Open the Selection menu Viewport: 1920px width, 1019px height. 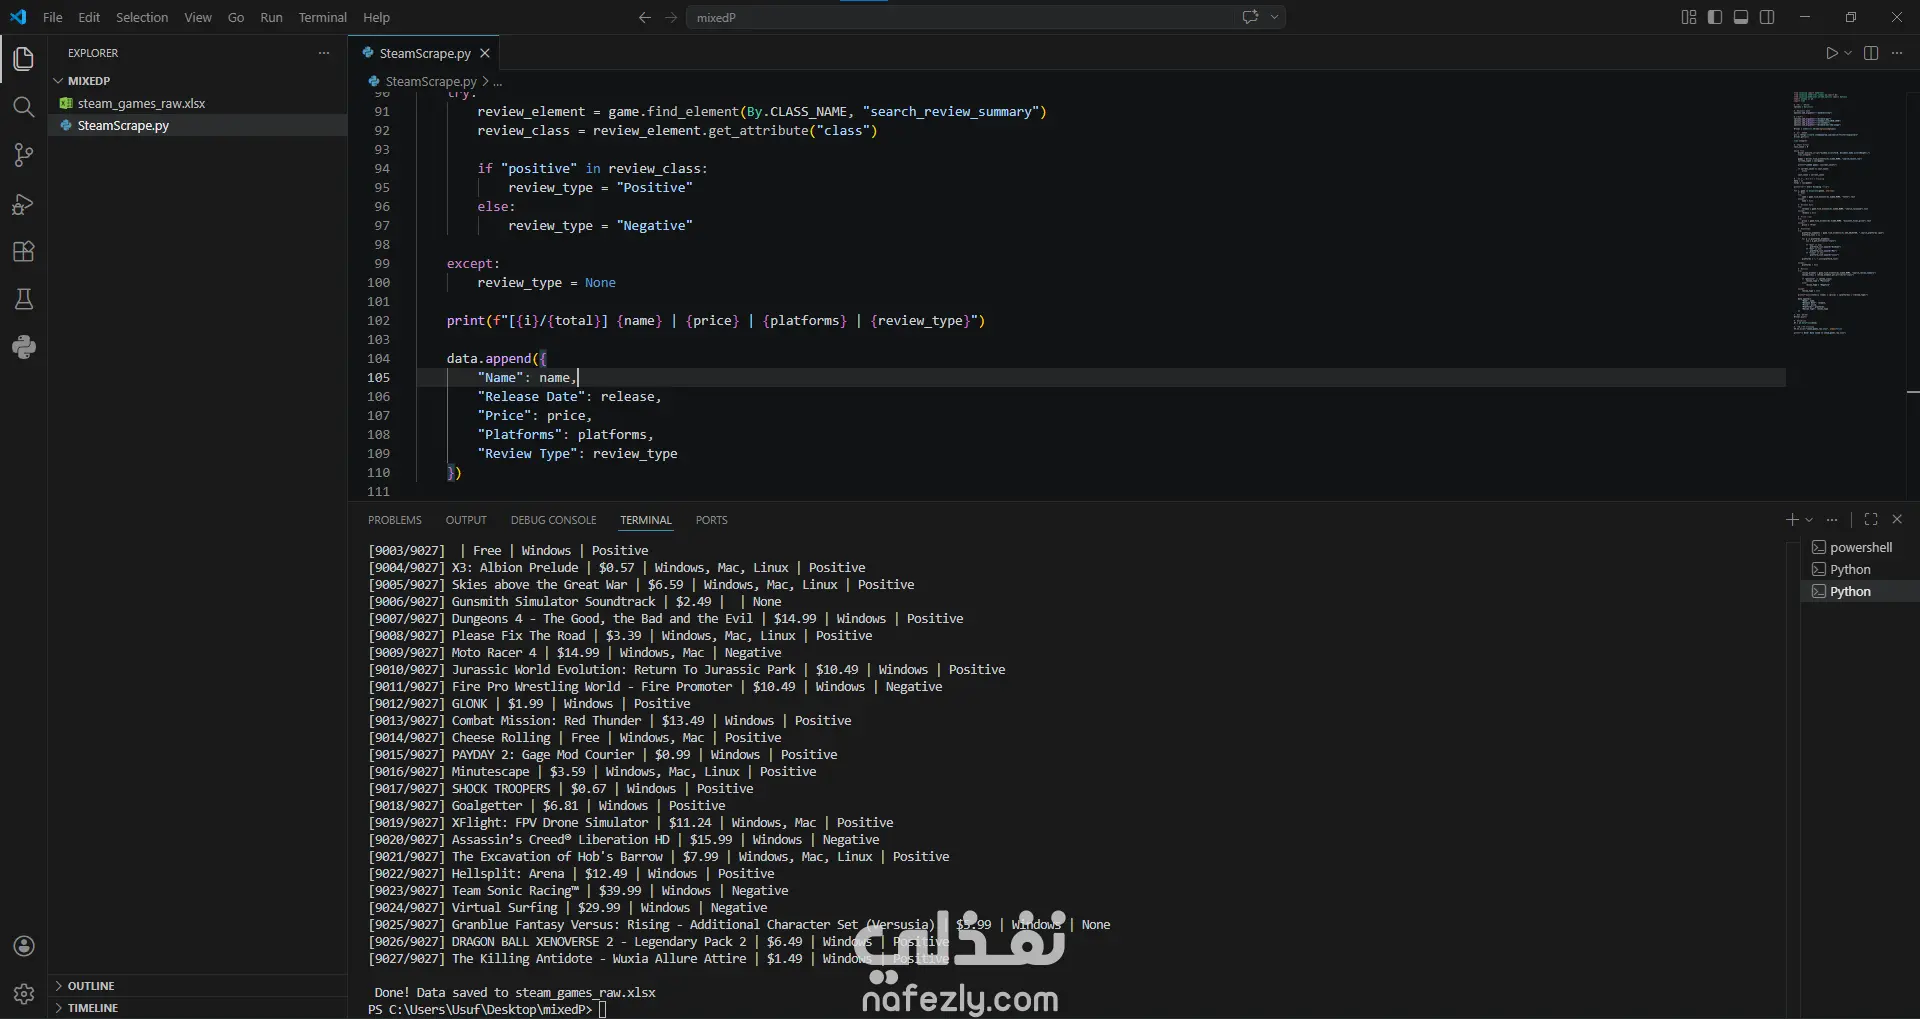[x=142, y=17]
